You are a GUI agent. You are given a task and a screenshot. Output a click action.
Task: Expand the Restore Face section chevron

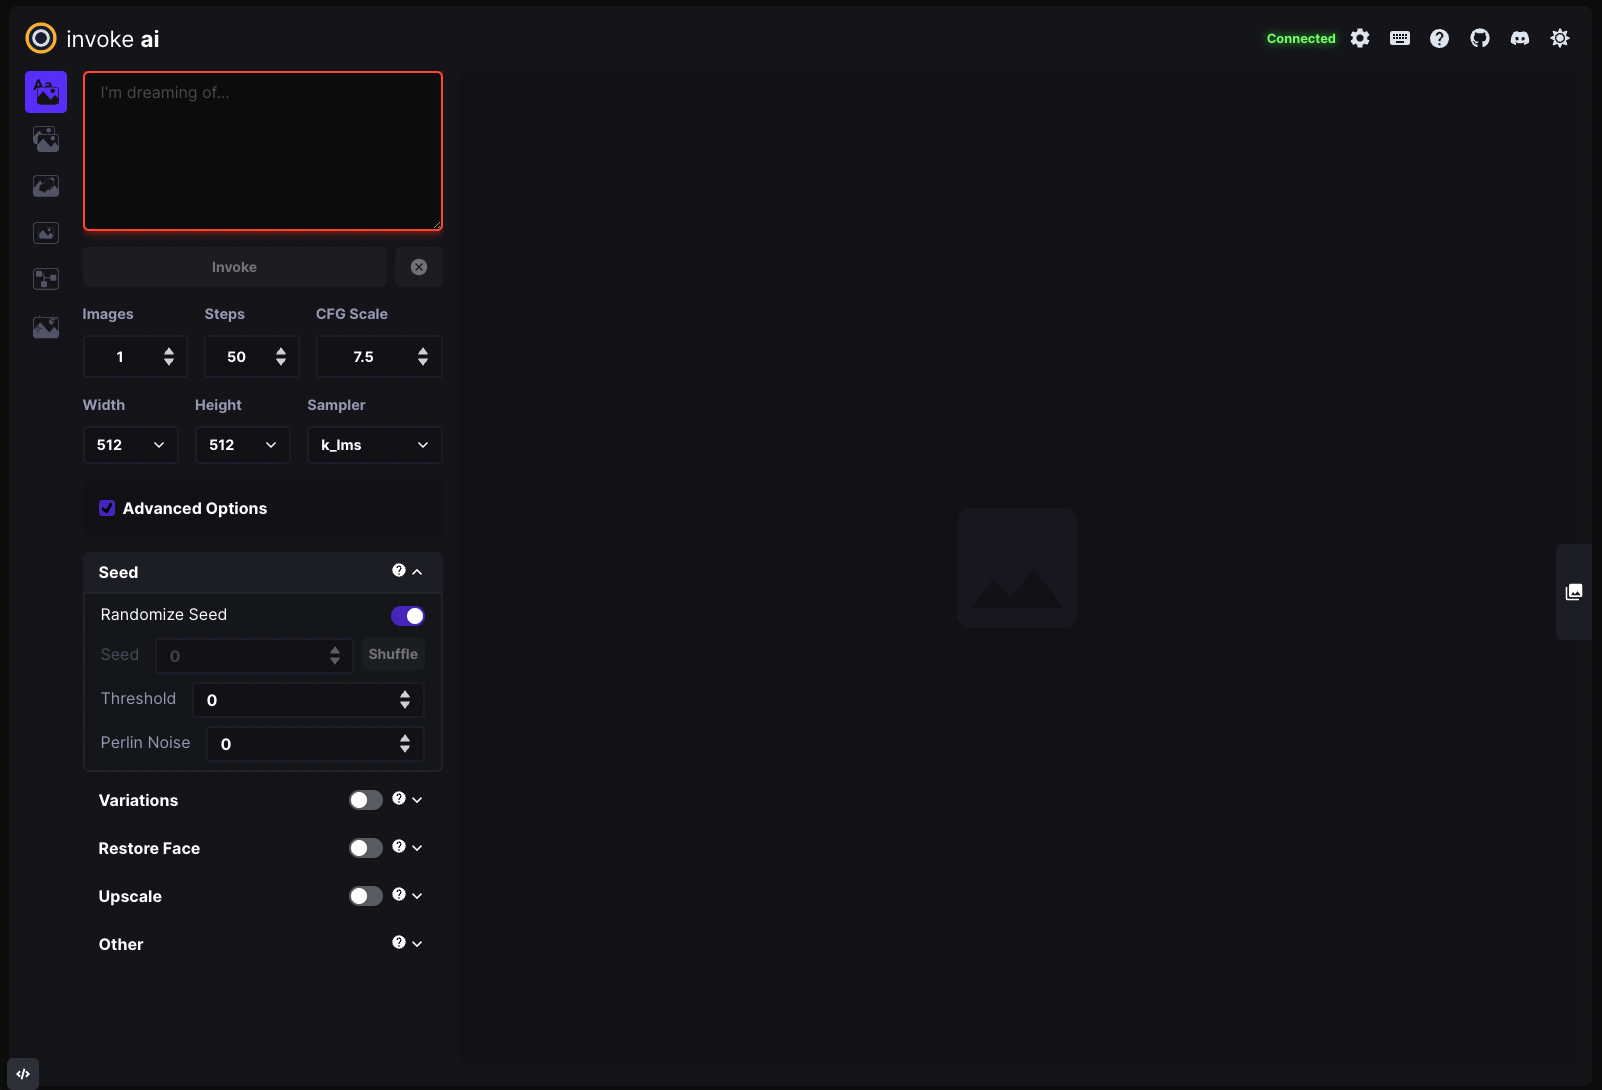(417, 848)
